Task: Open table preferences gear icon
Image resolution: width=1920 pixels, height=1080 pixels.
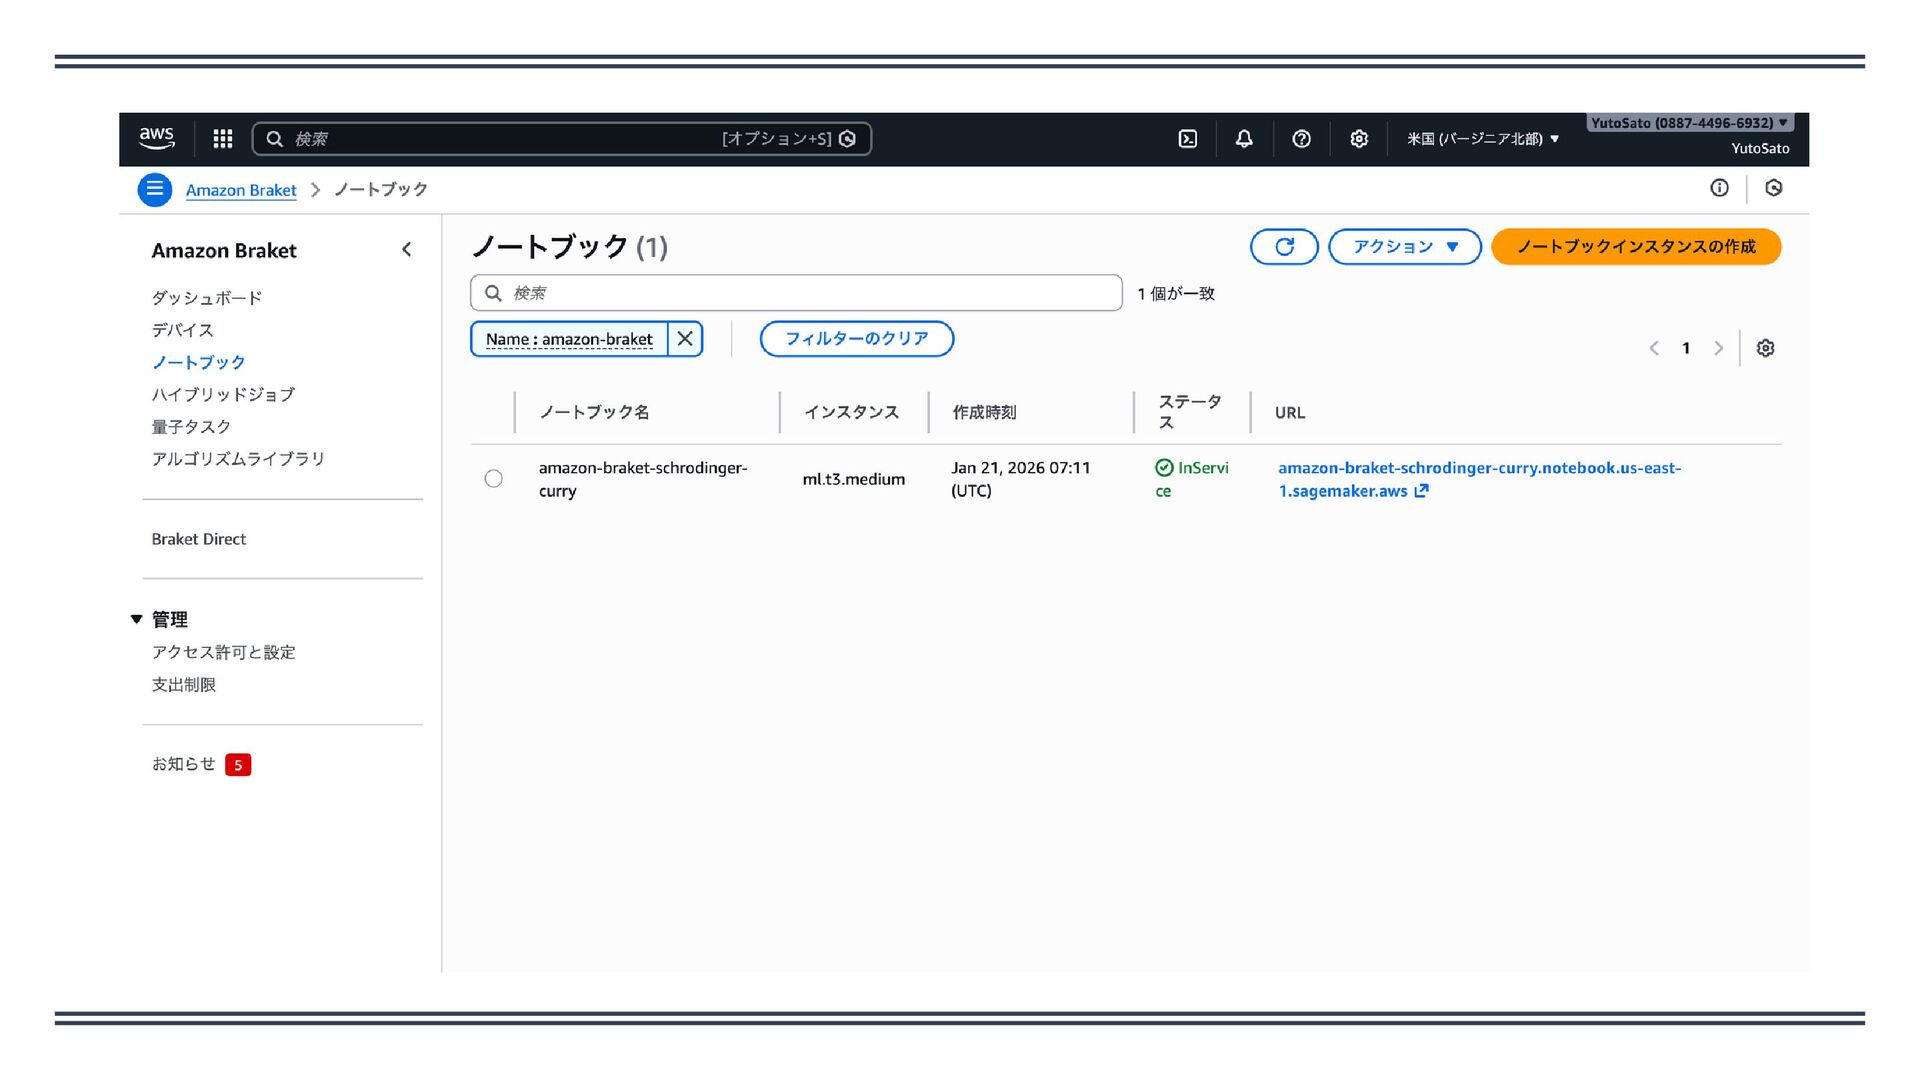Action: [1765, 348]
